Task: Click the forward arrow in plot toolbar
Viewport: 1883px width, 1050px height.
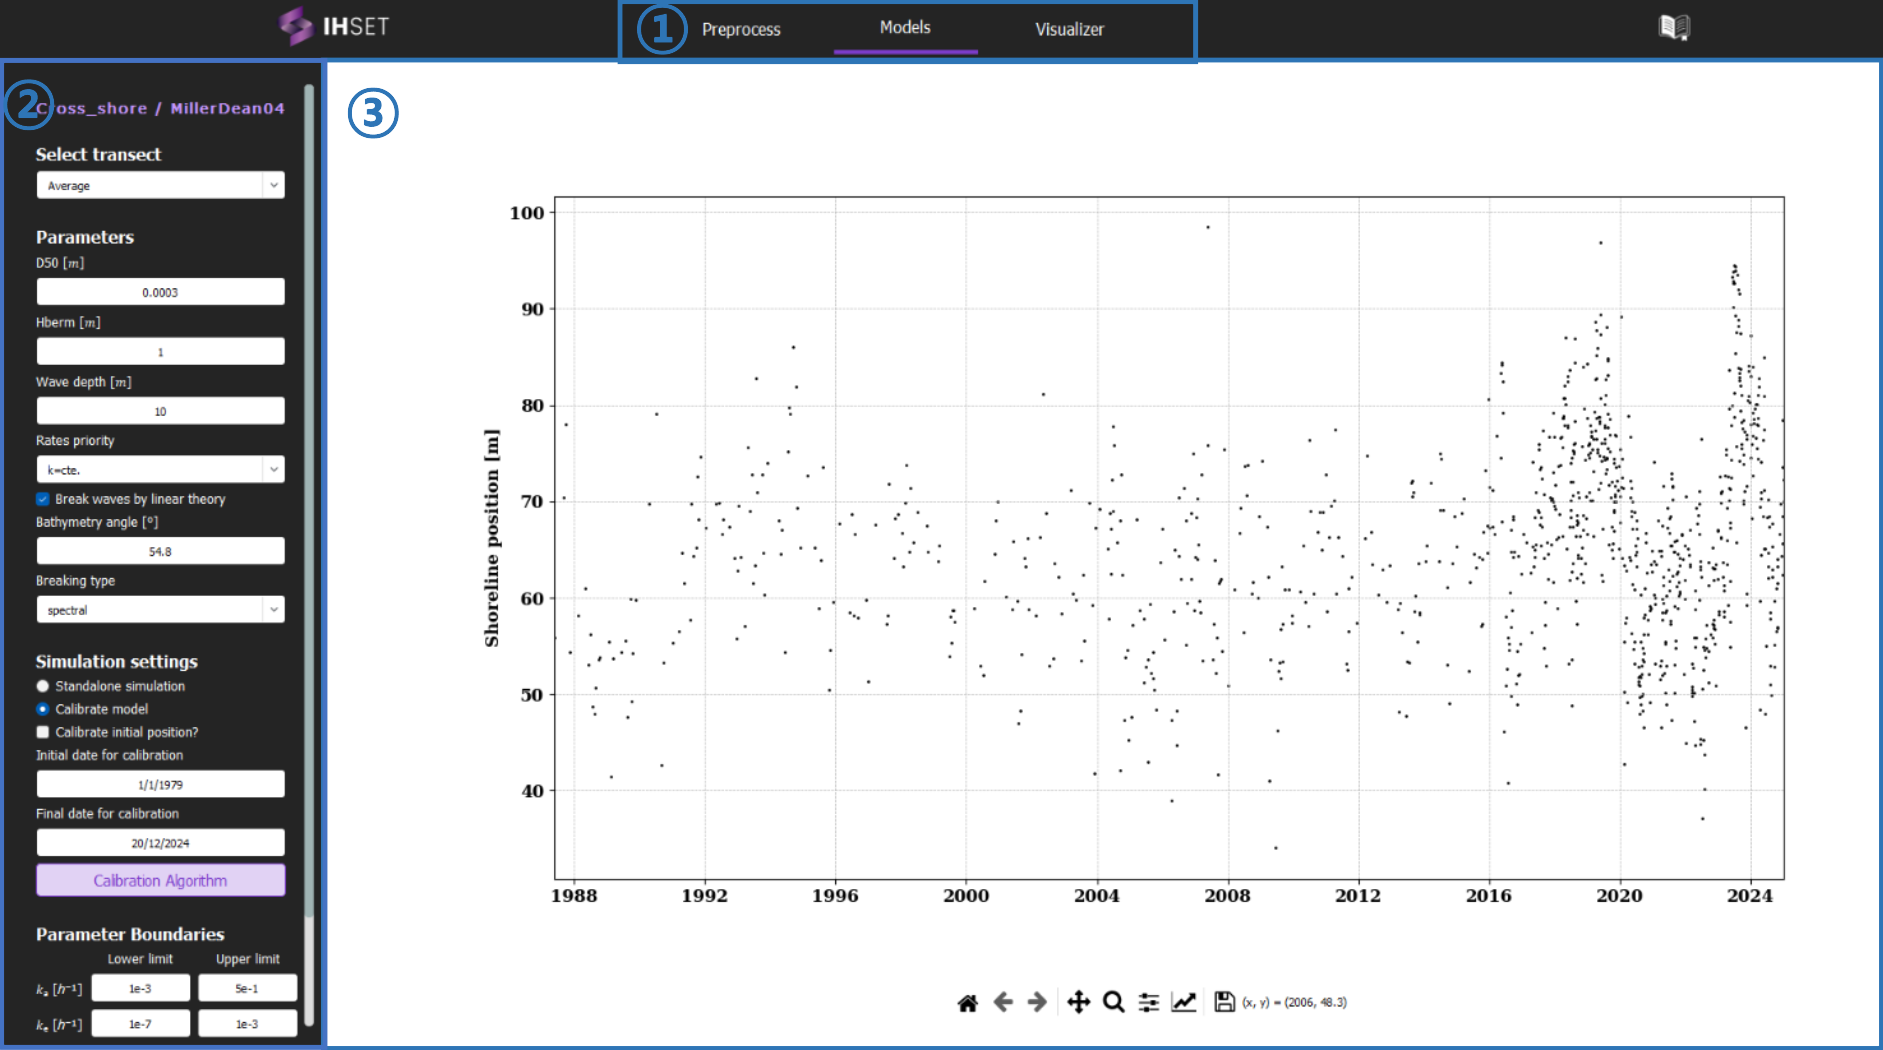Action: 1038,1002
